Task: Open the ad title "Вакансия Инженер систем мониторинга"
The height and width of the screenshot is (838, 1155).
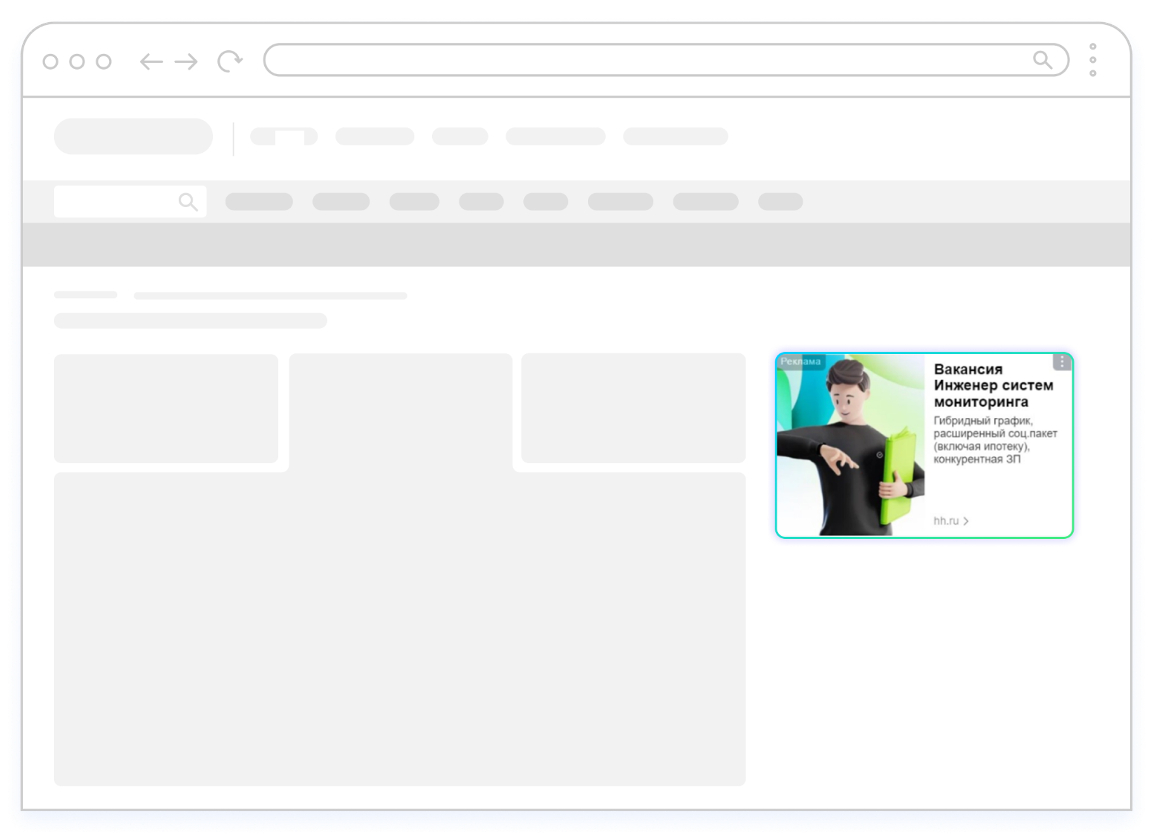Action: pos(993,385)
